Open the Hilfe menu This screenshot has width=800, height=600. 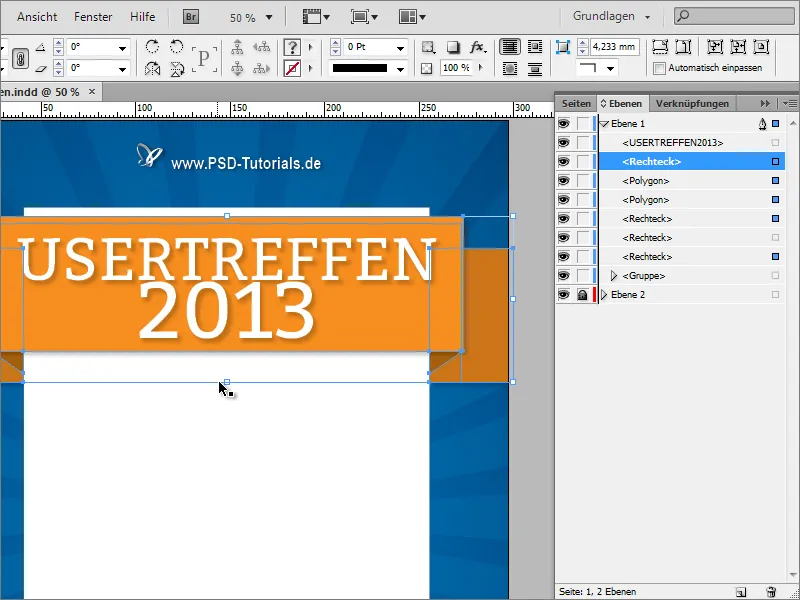[142, 17]
